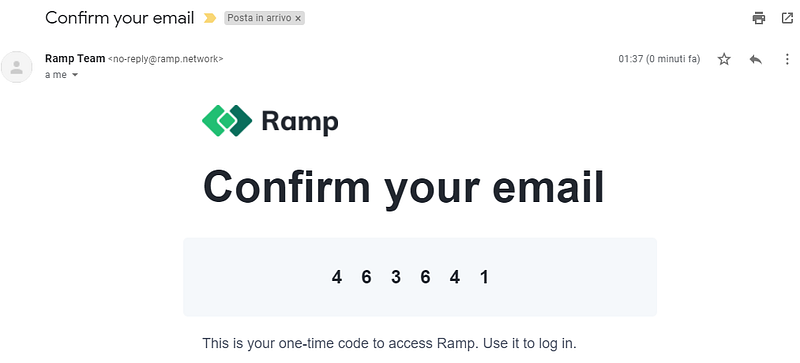Click the one-time code description text
Image resolution: width=800 pixels, height=363 pixels.
point(389,343)
